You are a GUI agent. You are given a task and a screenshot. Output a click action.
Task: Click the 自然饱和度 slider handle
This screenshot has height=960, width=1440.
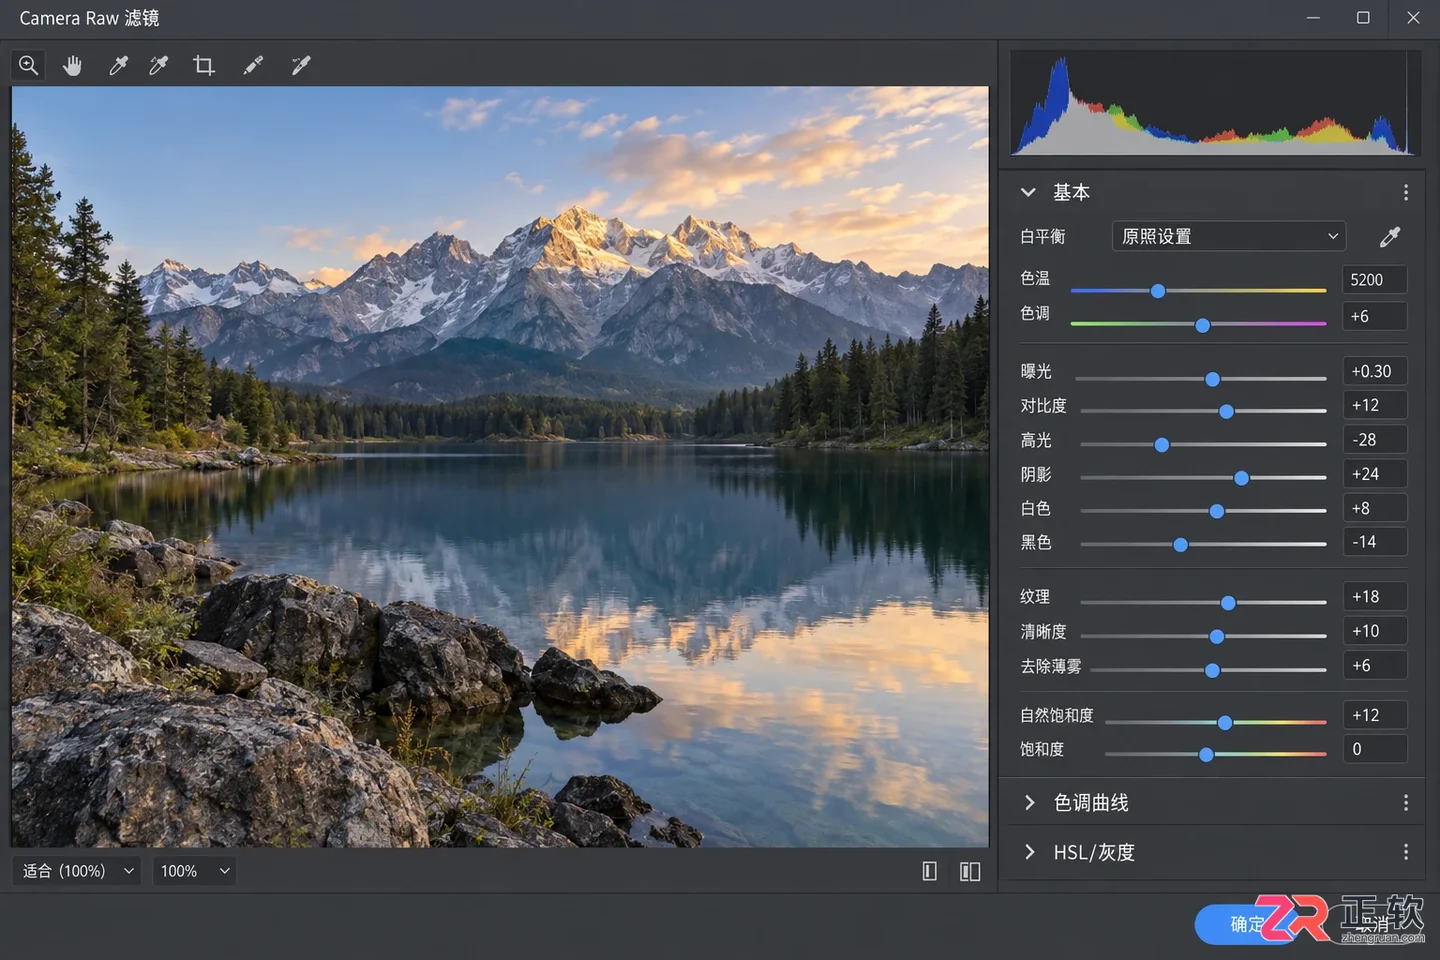pos(1225,722)
